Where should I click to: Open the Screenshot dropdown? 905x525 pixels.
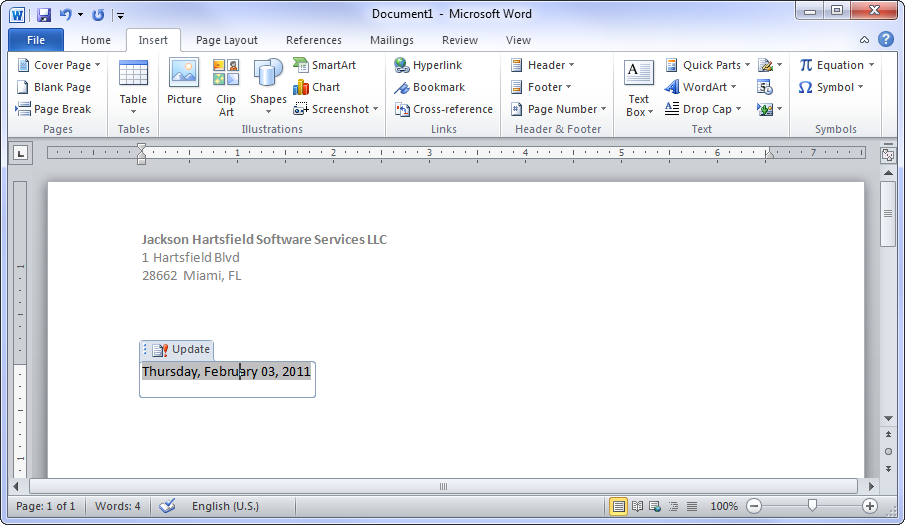[336, 109]
